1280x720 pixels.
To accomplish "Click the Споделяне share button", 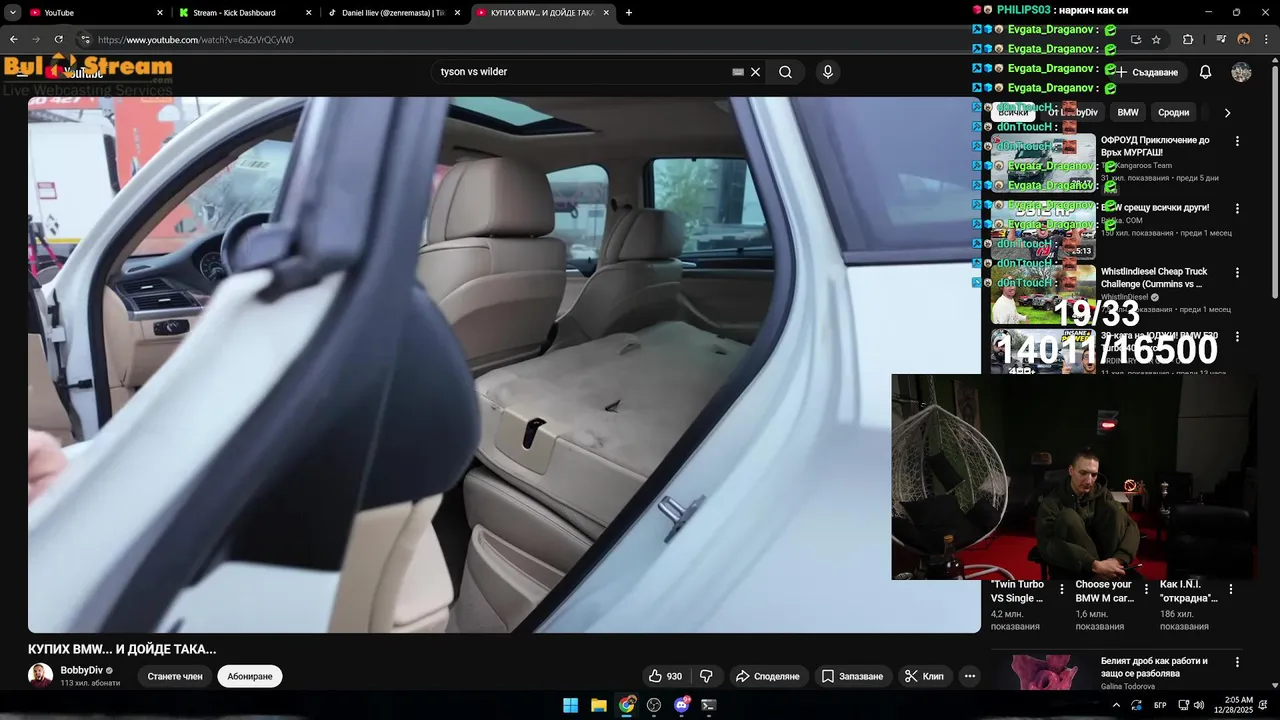I will (768, 676).
